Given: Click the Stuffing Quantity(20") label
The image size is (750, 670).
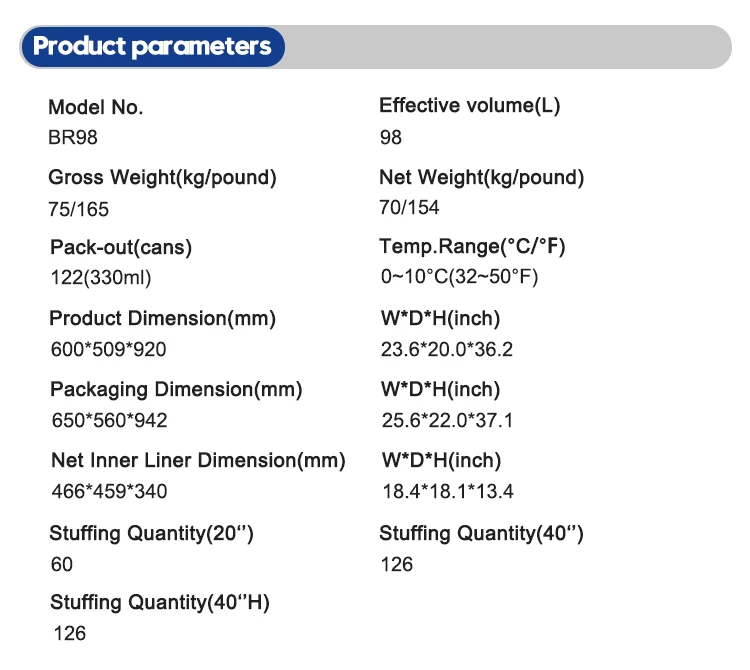Looking at the screenshot, I should point(151,534).
